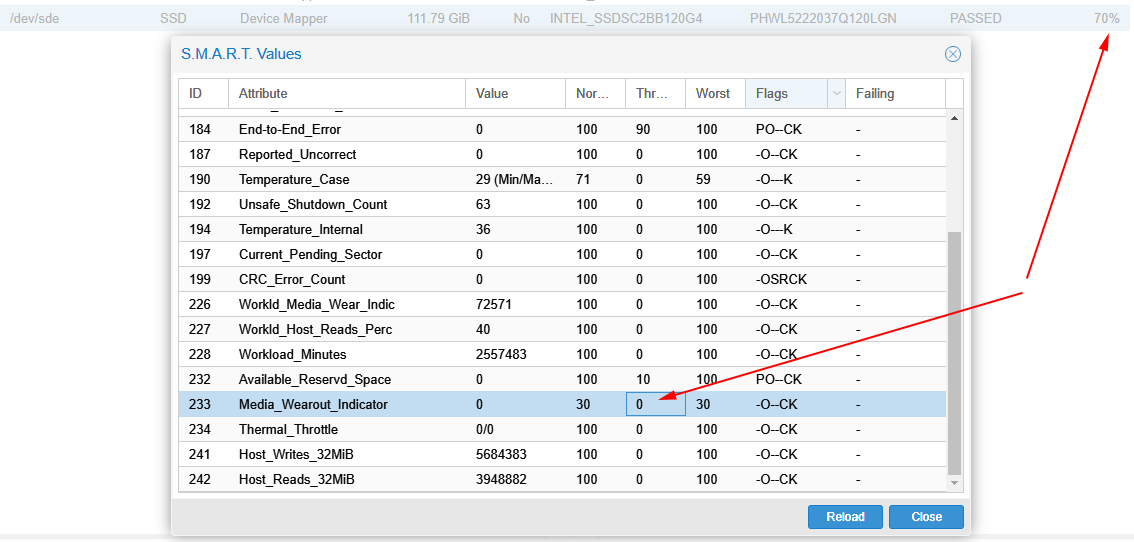The width and height of the screenshot is (1134, 542).
Task: Select the Unsafe_Shutdown_Count row
Action: 563,205
